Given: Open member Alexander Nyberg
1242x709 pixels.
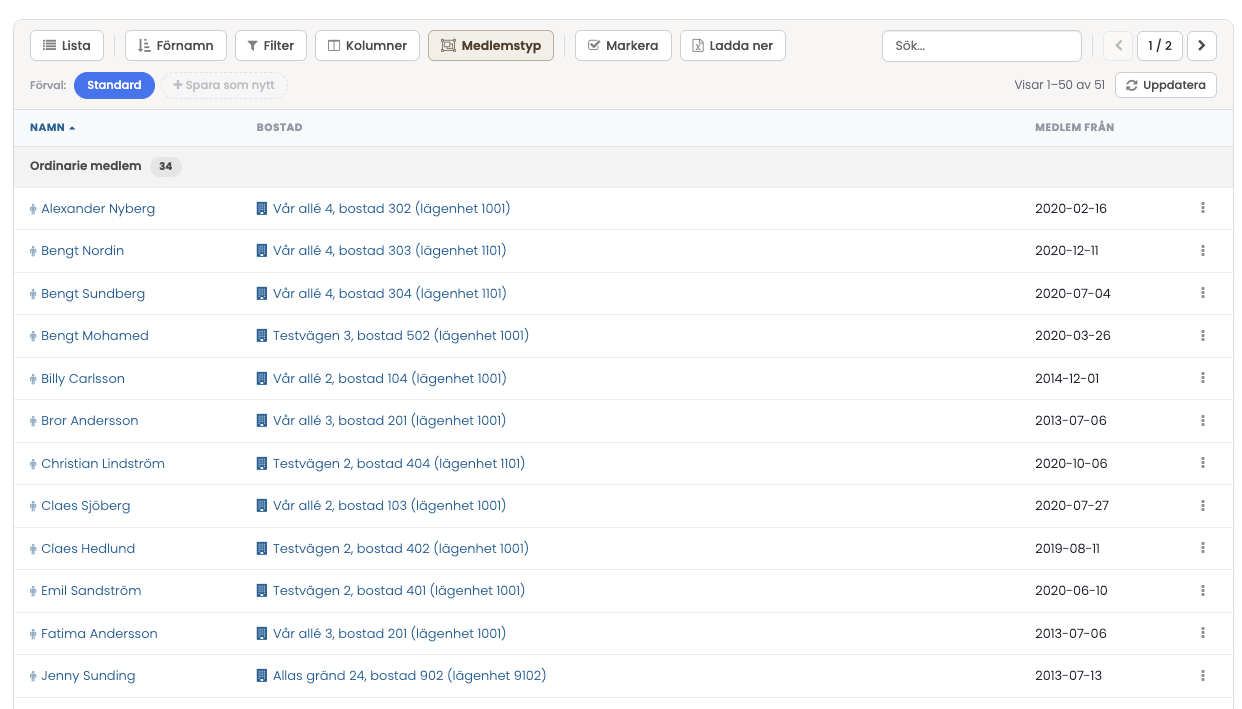Looking at the screenshot, I should (98, 209).
